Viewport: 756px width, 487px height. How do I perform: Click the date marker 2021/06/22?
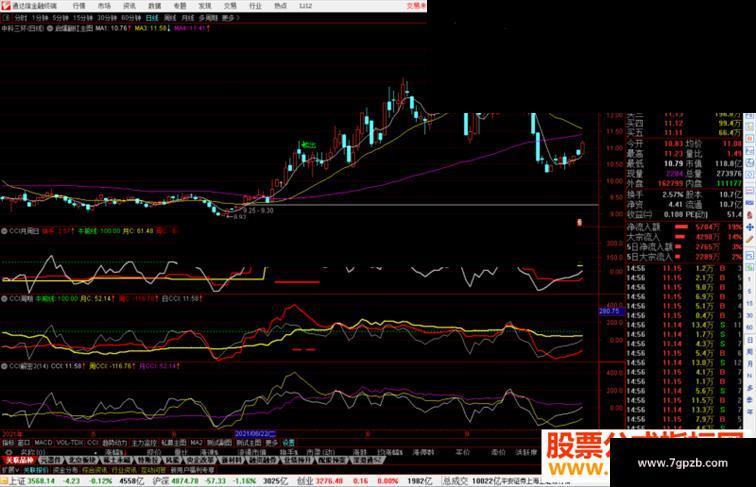tap(255, 434)
